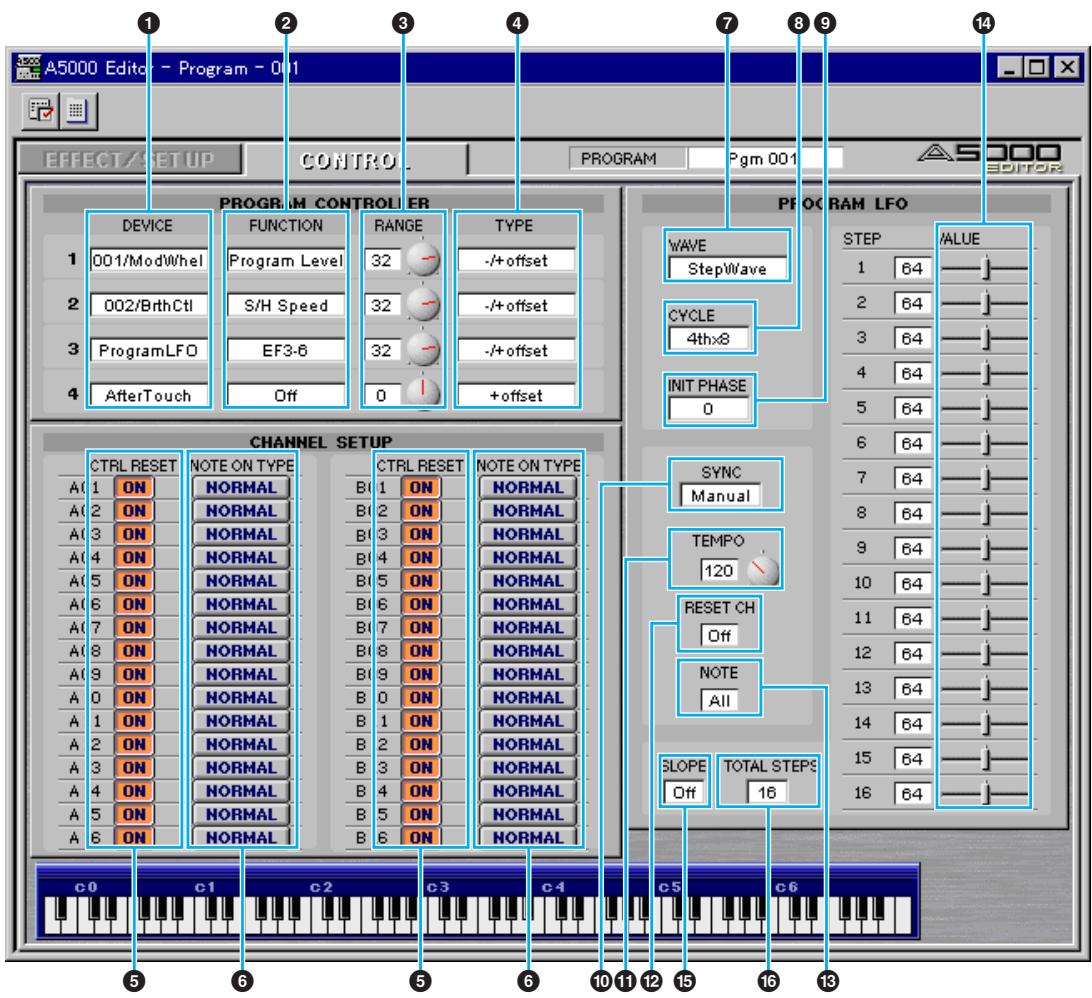Open the EF3-6 function dropdown
The height and width of the screenshot is (998, 1092).
286,350
